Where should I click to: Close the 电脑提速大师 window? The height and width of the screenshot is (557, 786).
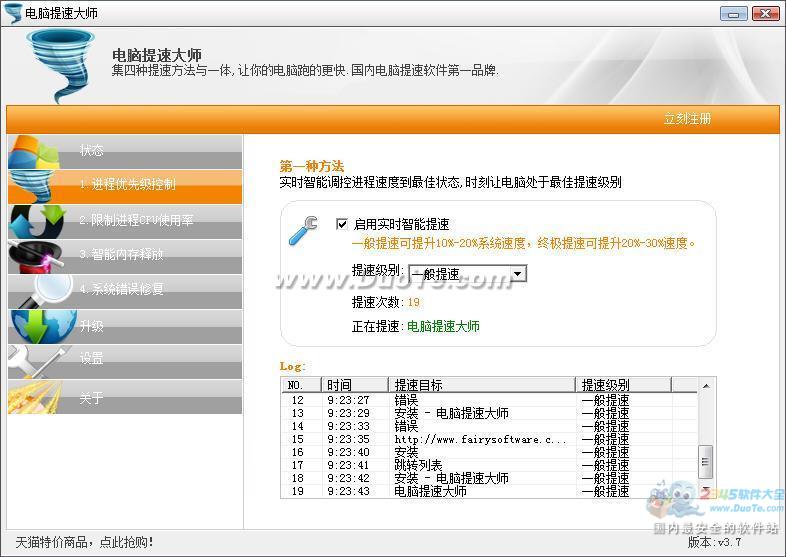click(765, 14)
